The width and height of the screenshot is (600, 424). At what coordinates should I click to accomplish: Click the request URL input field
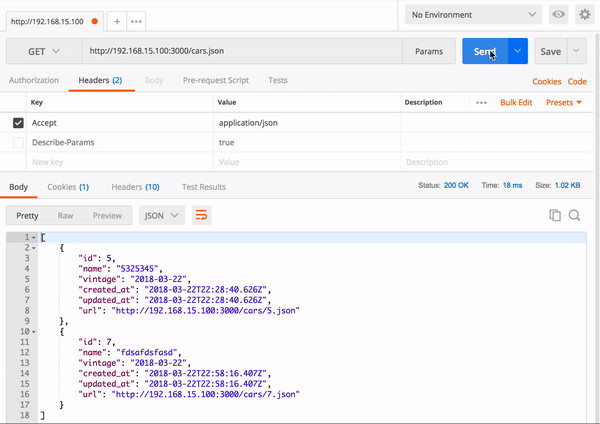[242, 51]
